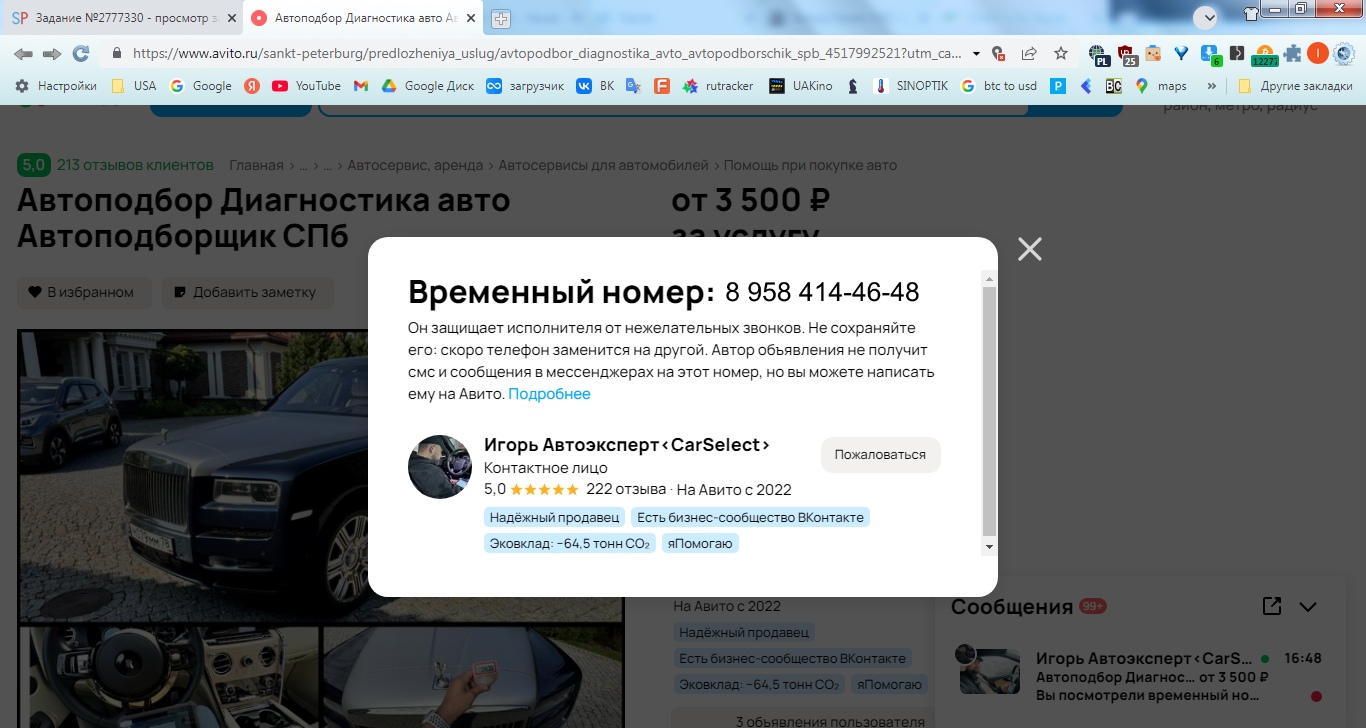Open the загрузчик bookmark
This screenshot has height=728, width=1366.
[x=526, y=86]
